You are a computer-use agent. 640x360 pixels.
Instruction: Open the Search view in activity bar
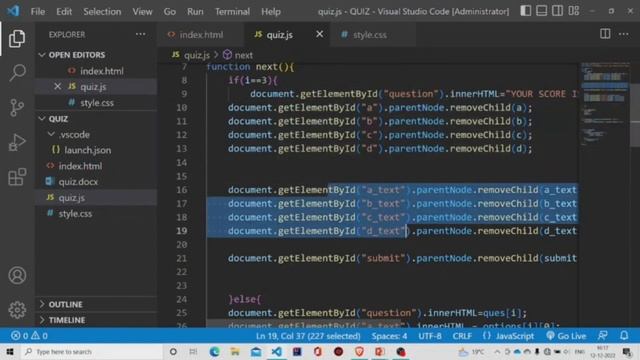(x=17, y=73)
